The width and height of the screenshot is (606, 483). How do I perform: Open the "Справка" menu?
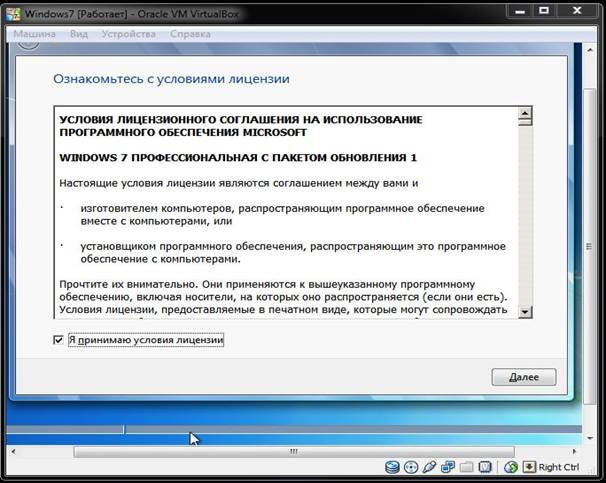(x=190, y=34)
